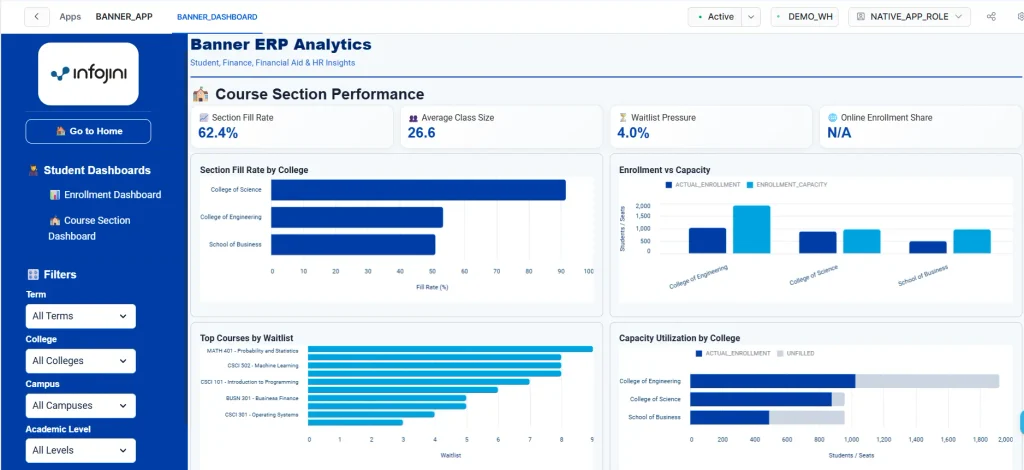Image resolution: width=1024 pixels, height=470 pixels.
Task: Click the Capacity Utilization by College heading
Action: pyautogui.click(x=679, y=338)
